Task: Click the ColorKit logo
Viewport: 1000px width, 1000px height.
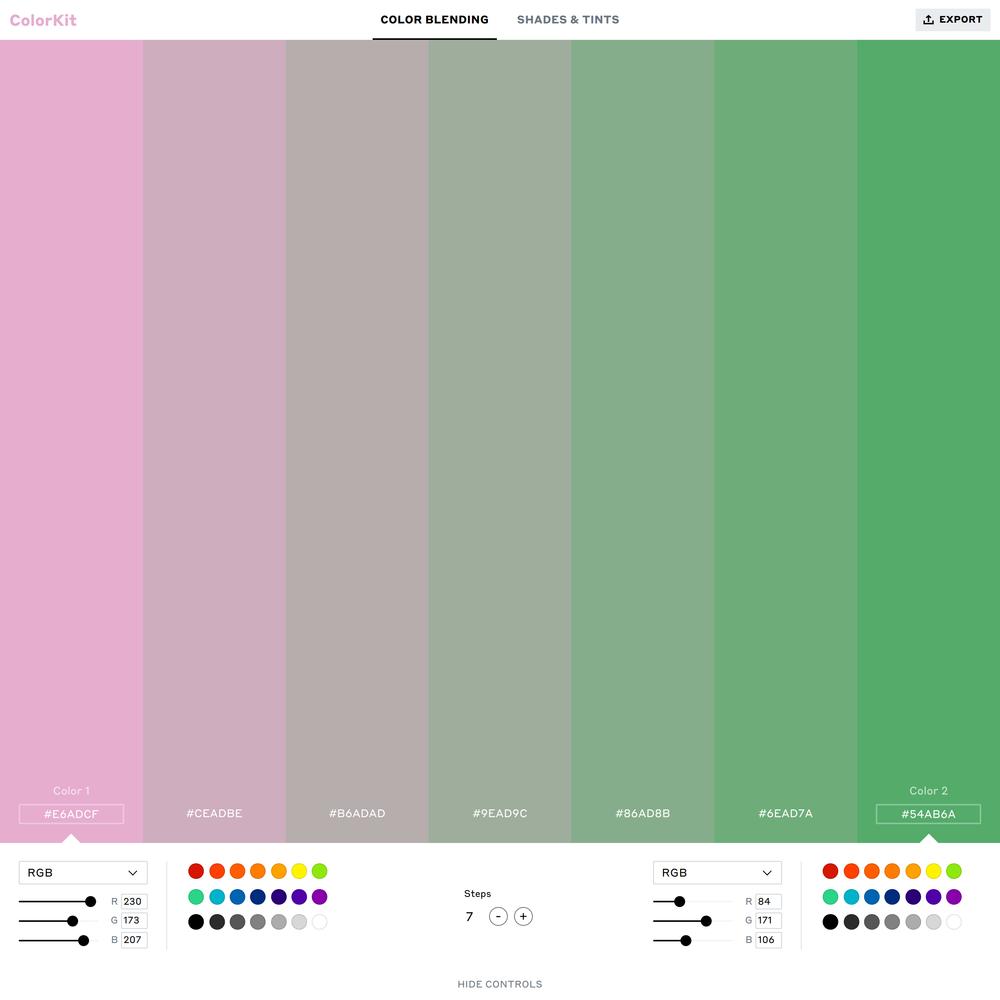Action: pos(43,20)
